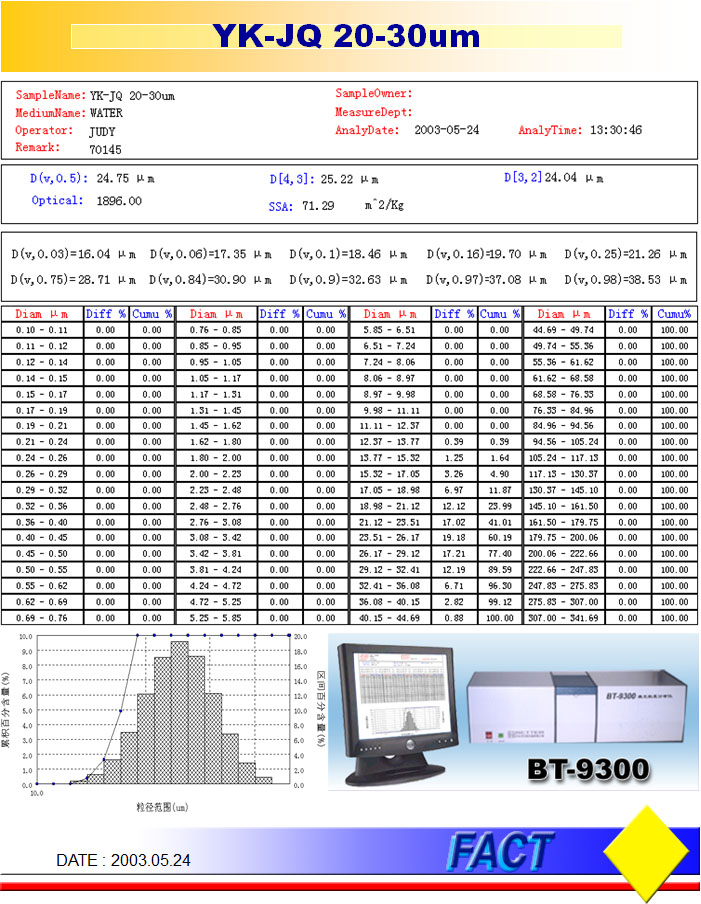Select the "D(v,0.1)=18.46" entry
701x904 pixels.
click(348, 254)
